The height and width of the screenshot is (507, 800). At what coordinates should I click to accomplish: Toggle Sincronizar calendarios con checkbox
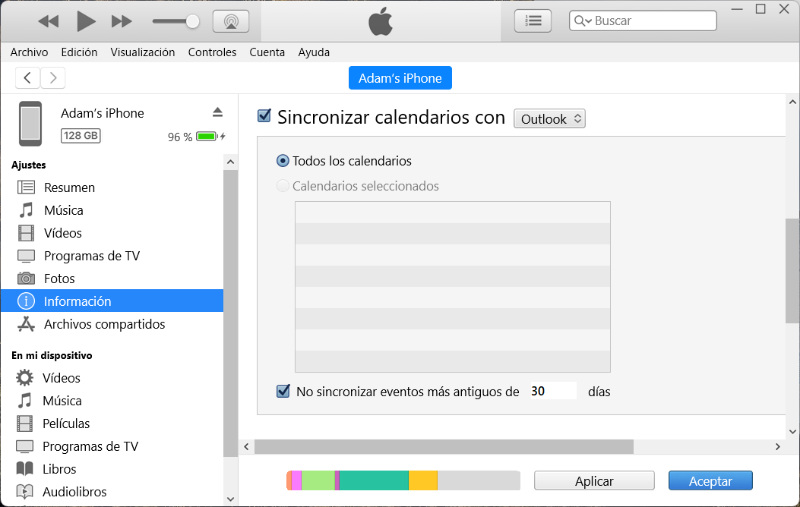[264, 116]
